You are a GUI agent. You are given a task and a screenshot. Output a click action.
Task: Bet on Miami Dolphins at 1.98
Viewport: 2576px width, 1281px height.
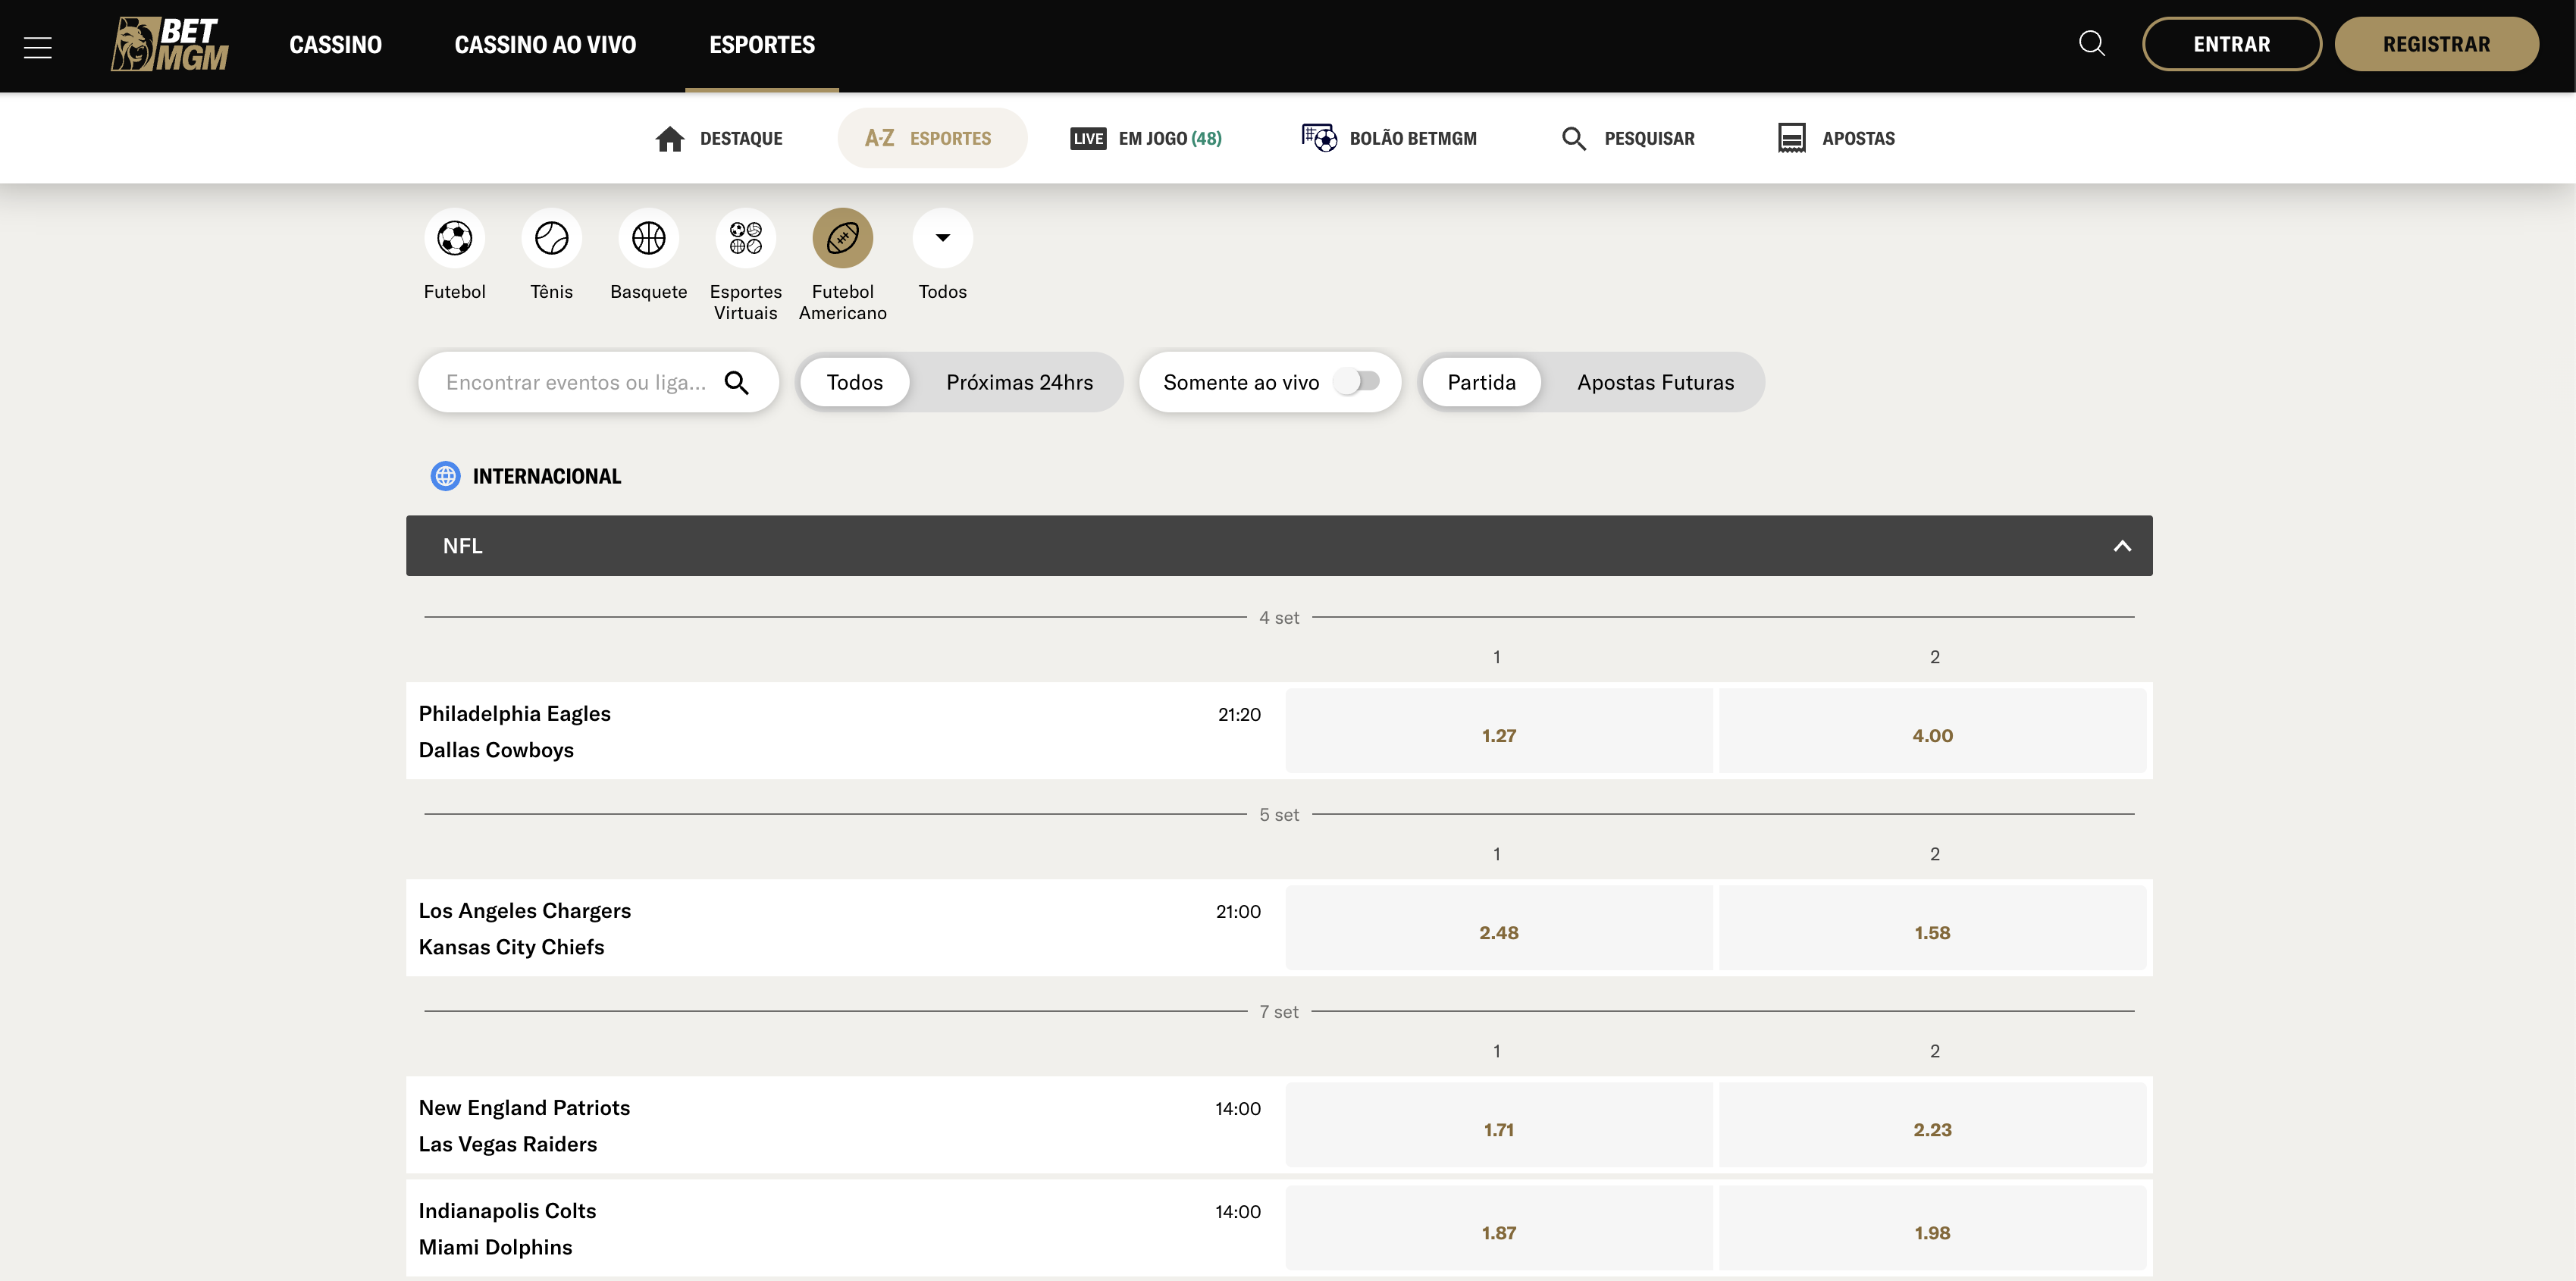[x=1933, y=1228]
